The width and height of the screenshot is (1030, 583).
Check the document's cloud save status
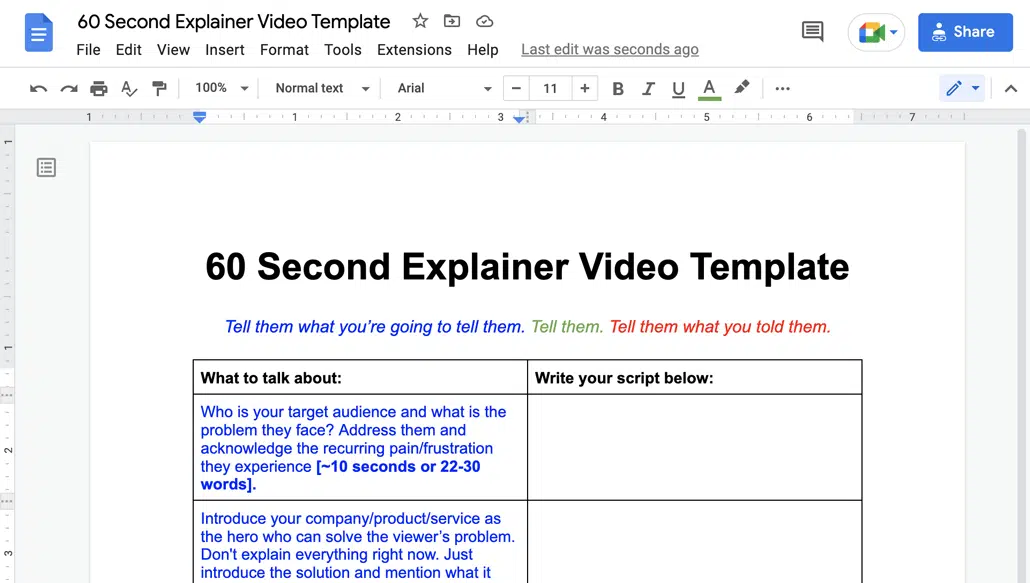484,20
